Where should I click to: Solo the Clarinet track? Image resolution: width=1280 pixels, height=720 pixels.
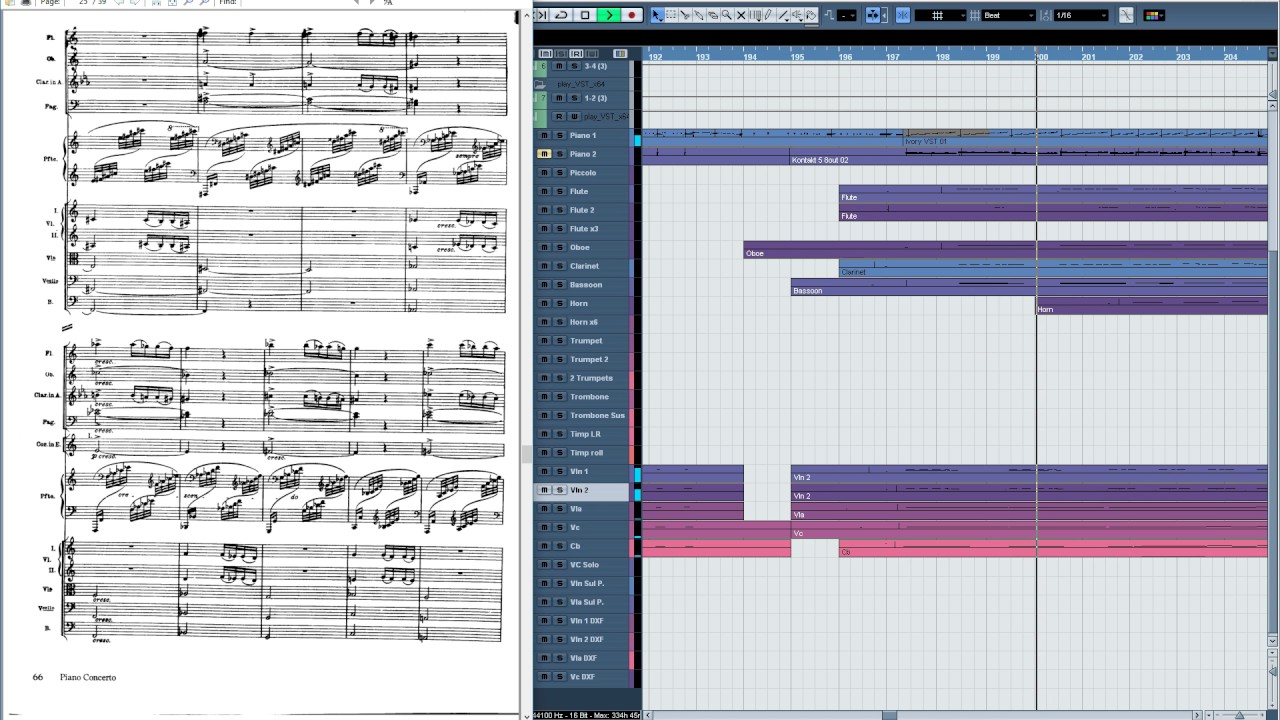pyautogui.click(x=559, y=266)
